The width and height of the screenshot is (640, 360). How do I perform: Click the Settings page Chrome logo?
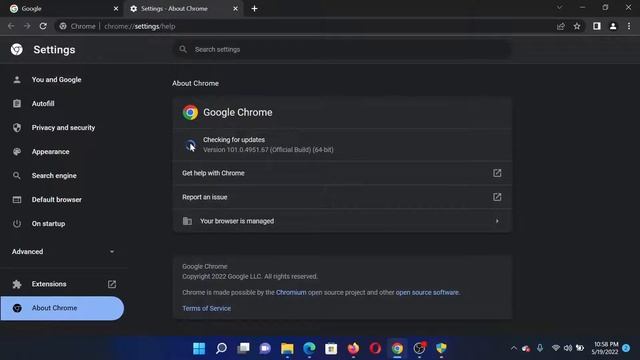17,49
